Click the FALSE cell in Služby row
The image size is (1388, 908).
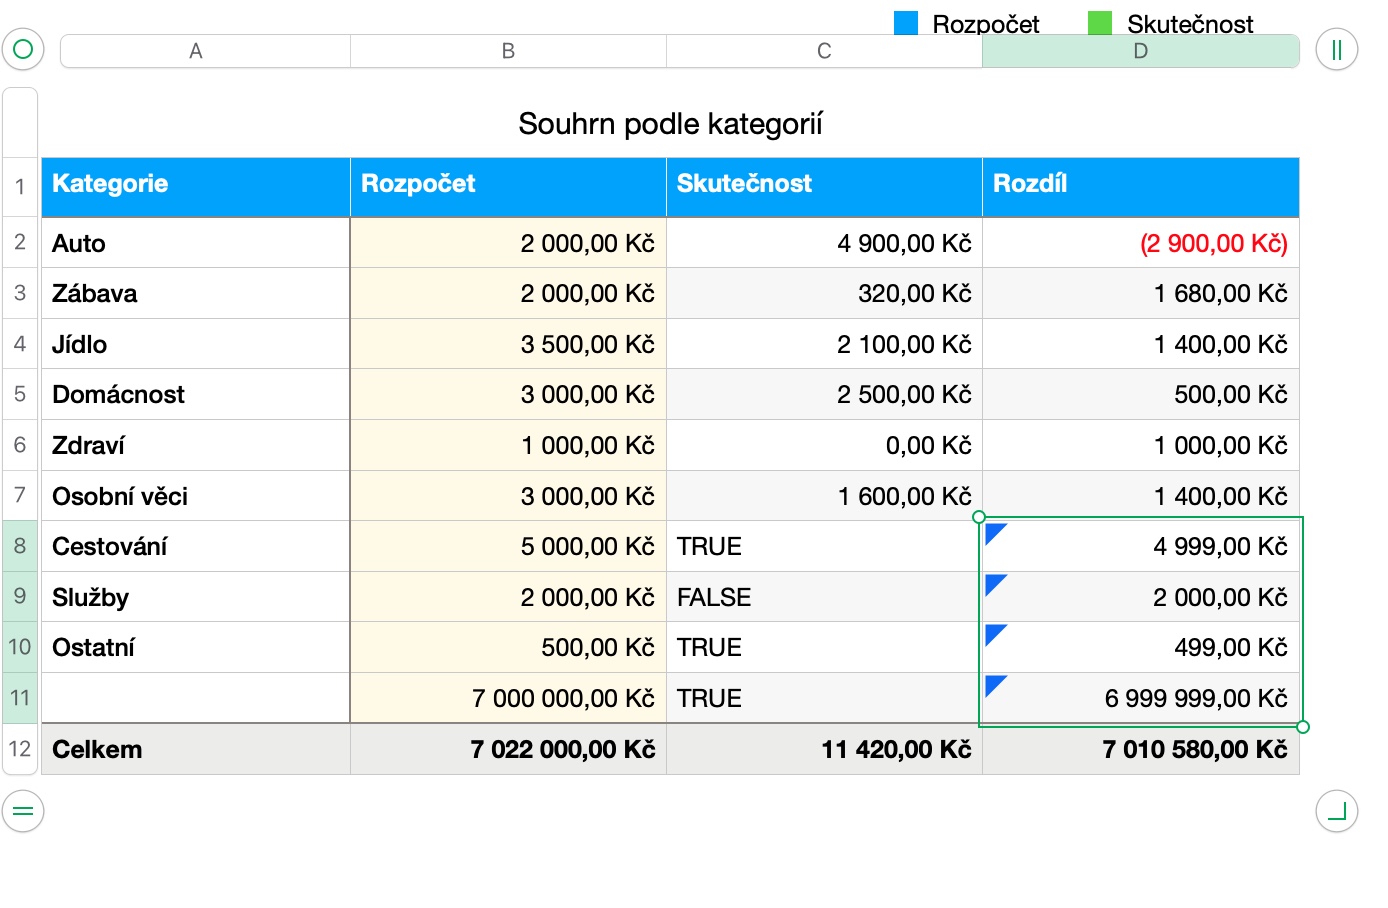click(x=823, y=597)
